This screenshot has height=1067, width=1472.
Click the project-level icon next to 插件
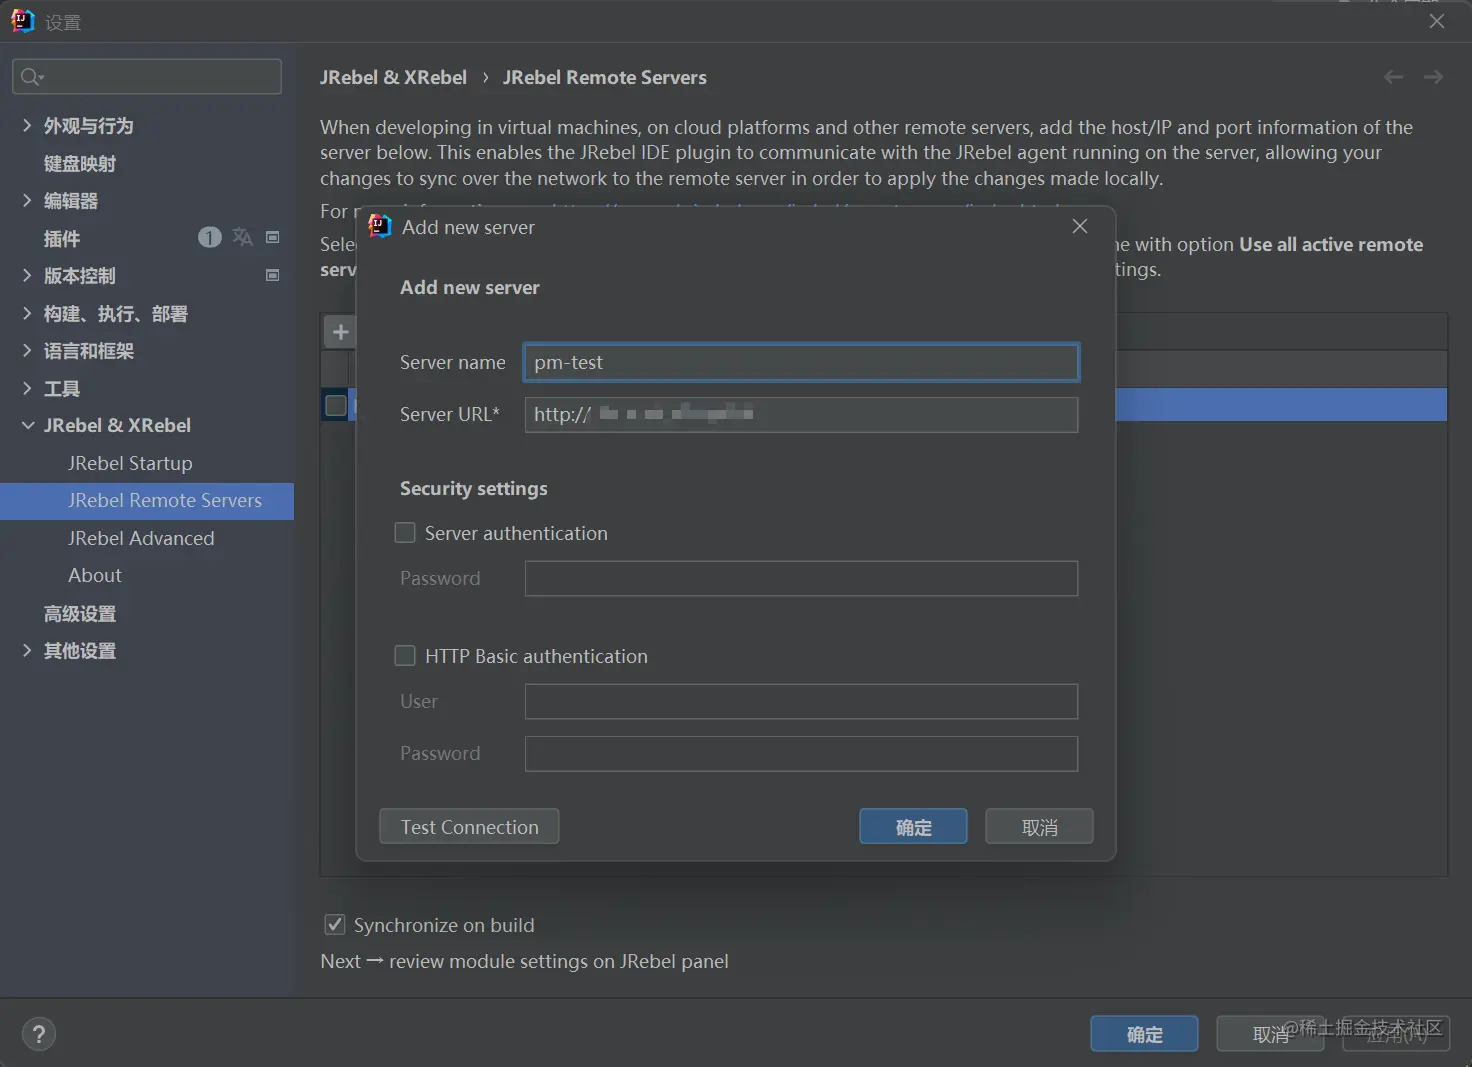coord(272,237)
